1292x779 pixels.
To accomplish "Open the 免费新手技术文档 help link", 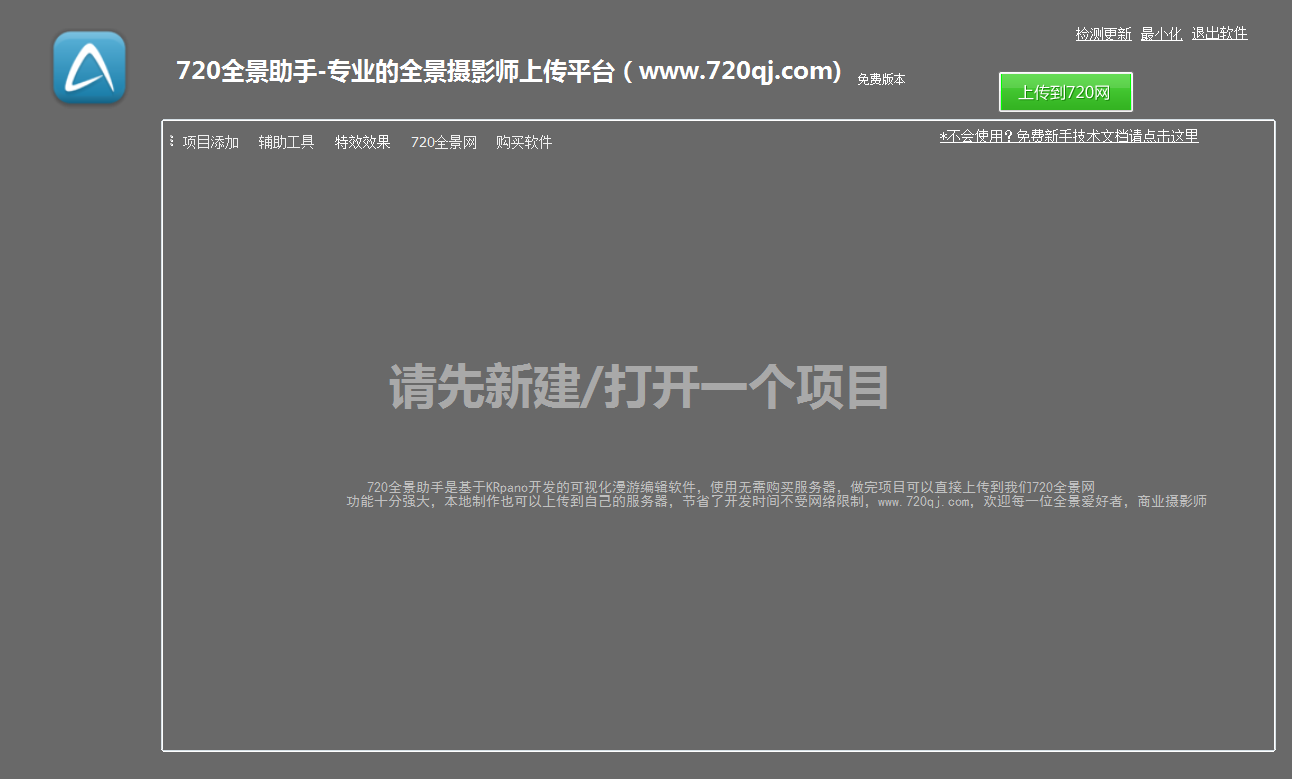I will point(1067,135).
